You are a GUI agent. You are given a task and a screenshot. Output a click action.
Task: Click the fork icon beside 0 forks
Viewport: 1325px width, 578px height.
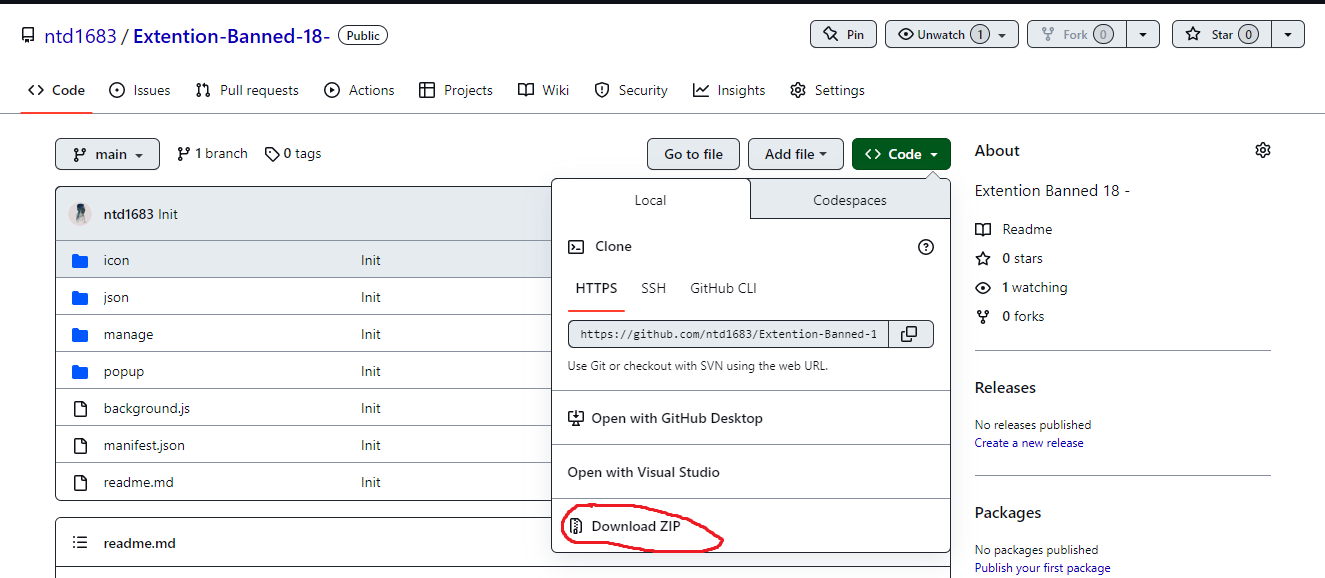(983, 316)
